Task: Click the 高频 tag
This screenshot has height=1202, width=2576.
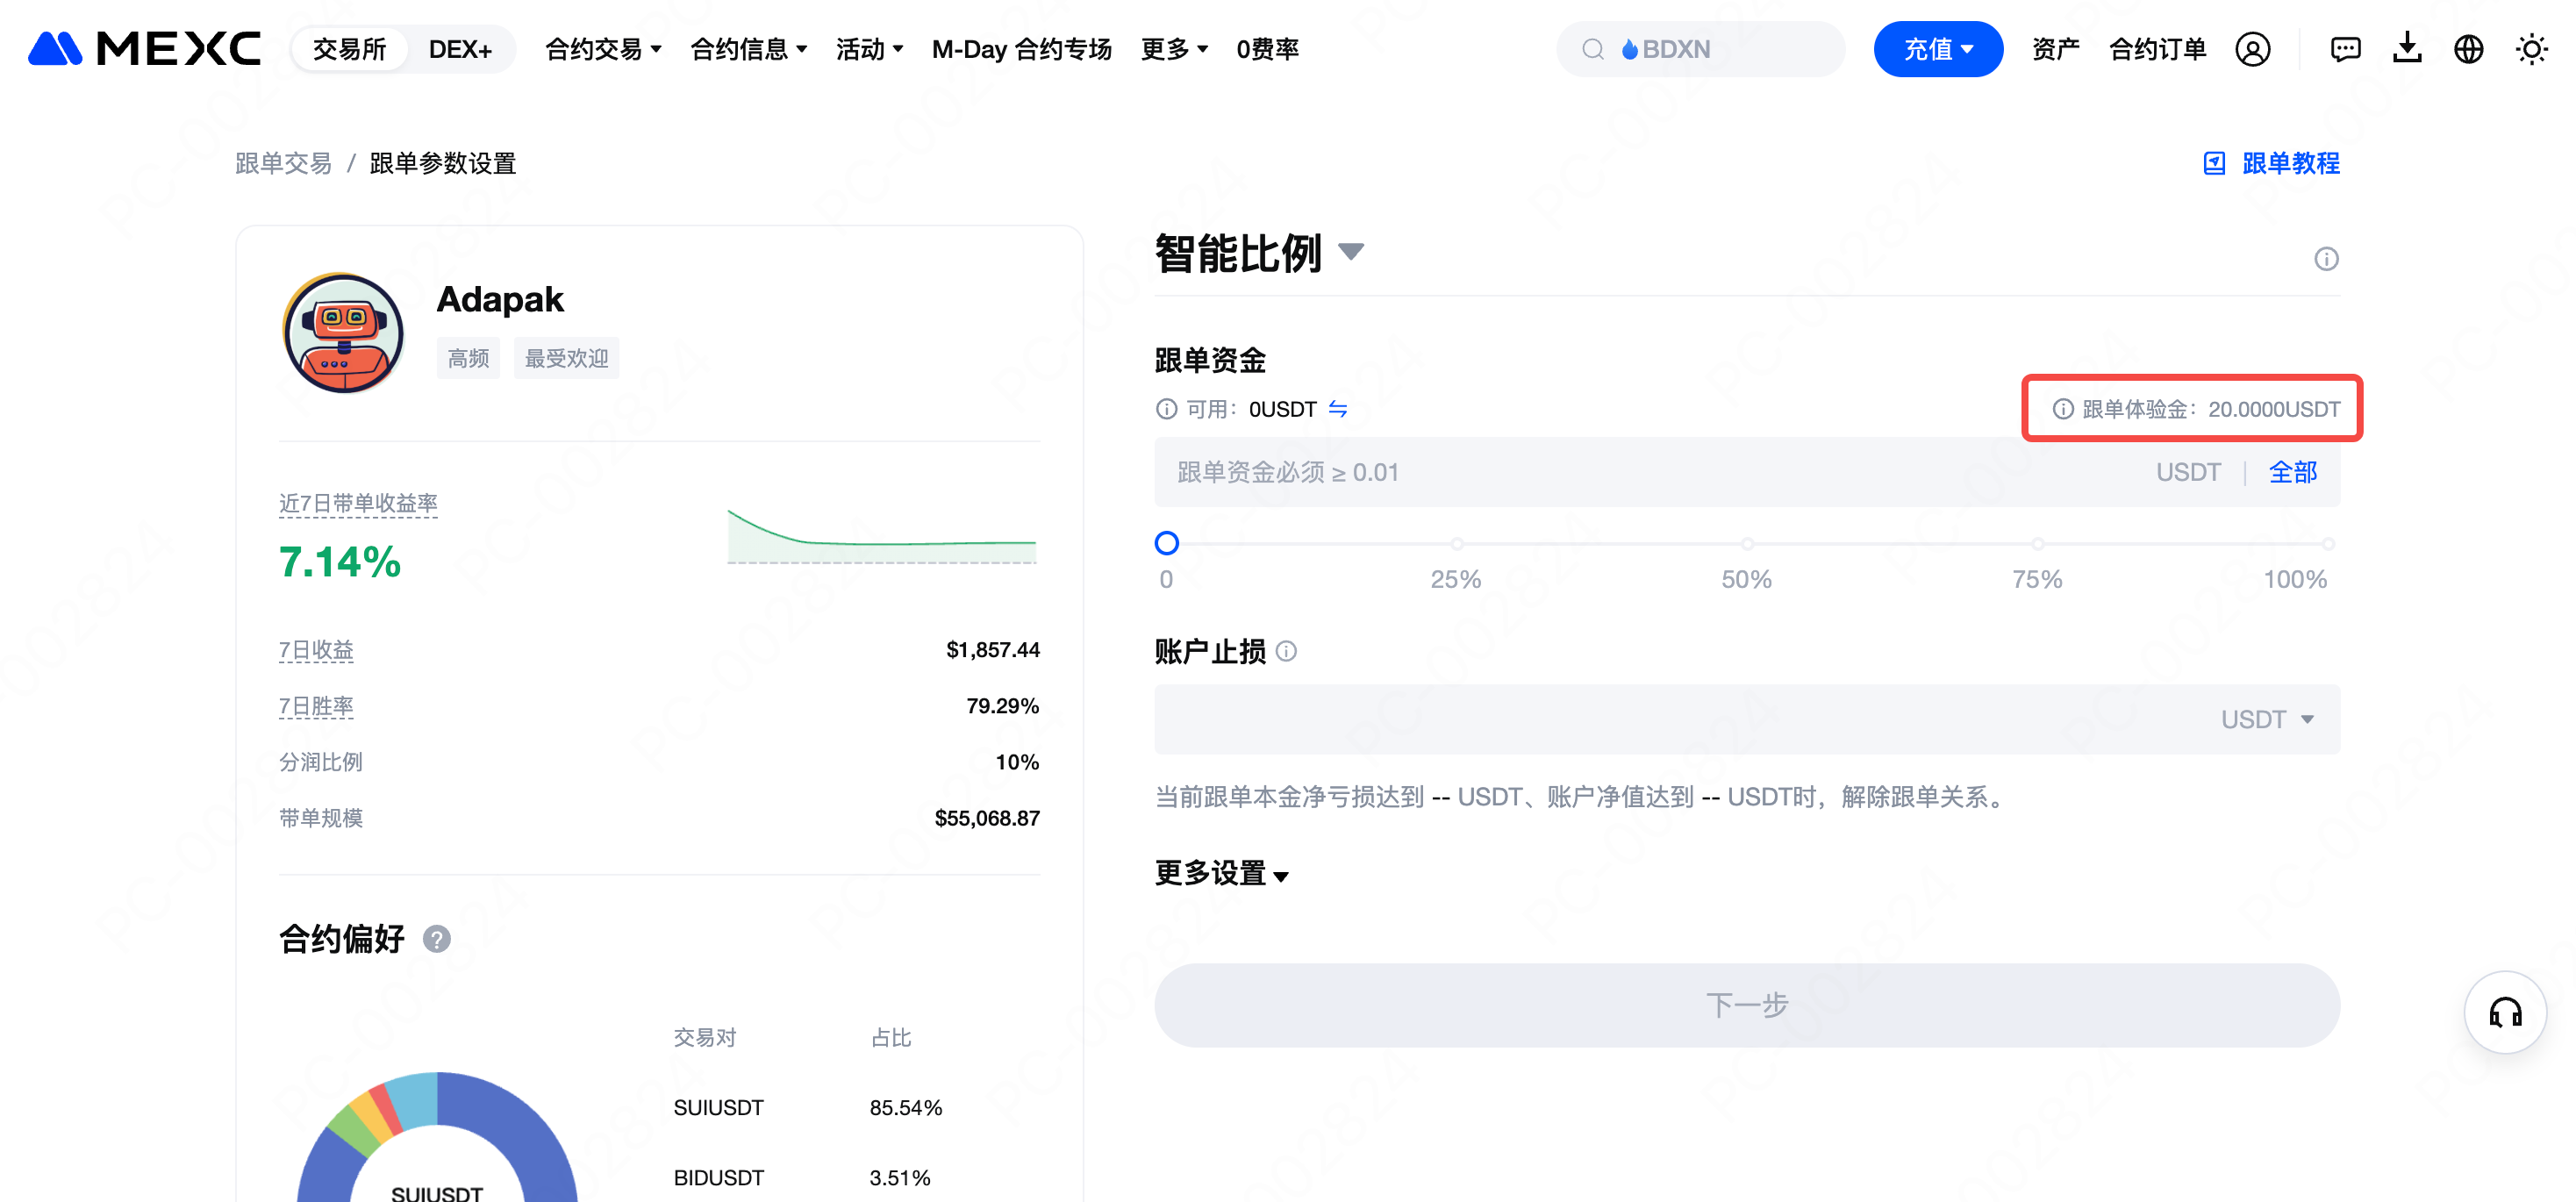Action: pos(468,358)
